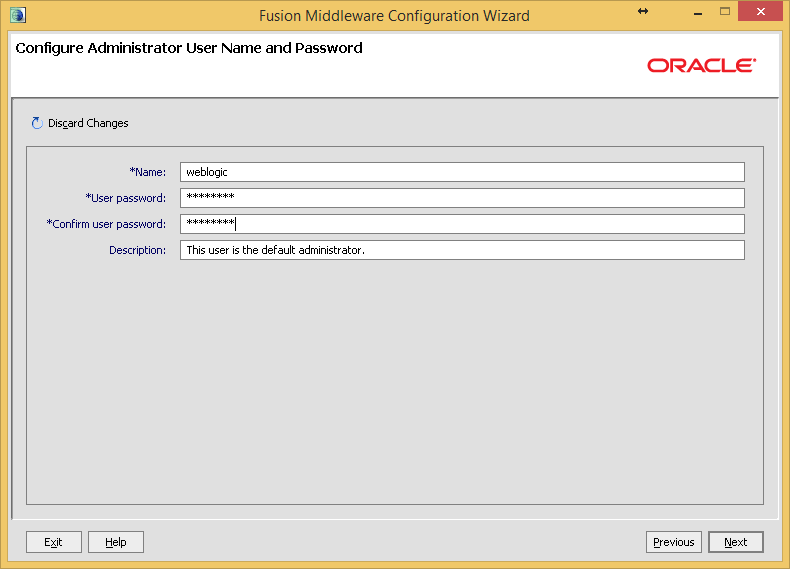Click the '*Name:' field label
Image resolution: width=790 pixels, height=569 pixels.
(x=148, y=172)
